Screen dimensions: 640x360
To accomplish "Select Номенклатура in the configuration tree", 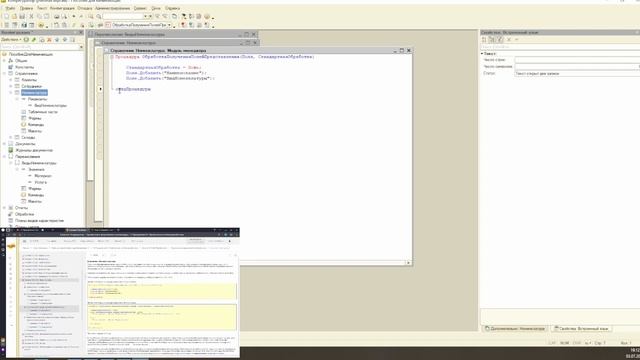I will coord(34,93).
